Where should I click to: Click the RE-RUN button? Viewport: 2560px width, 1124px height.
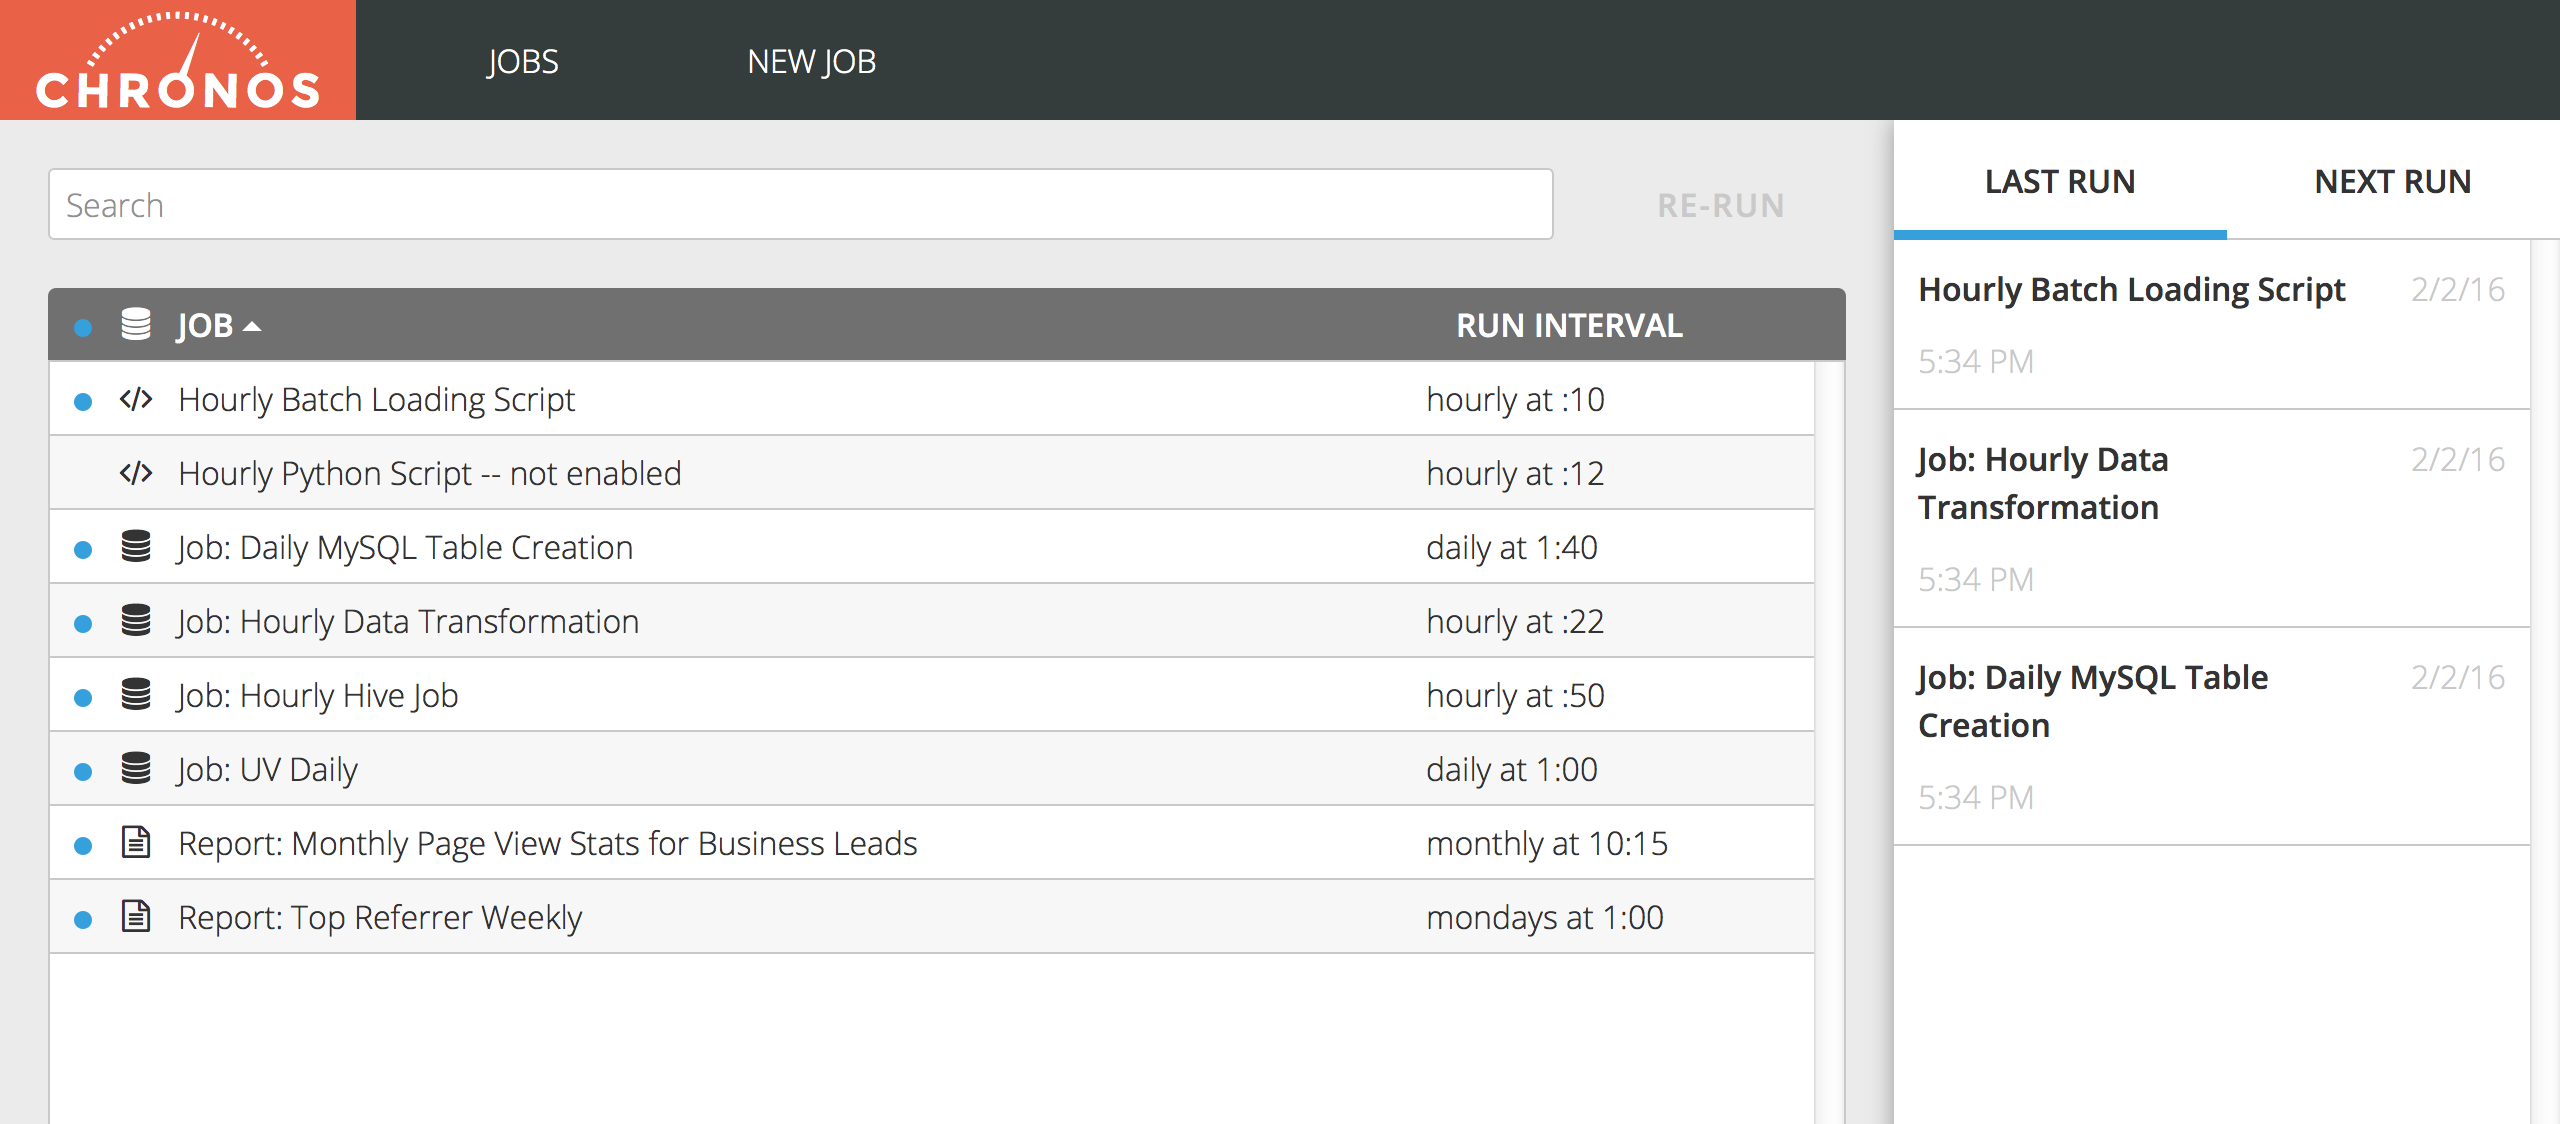1720,206
